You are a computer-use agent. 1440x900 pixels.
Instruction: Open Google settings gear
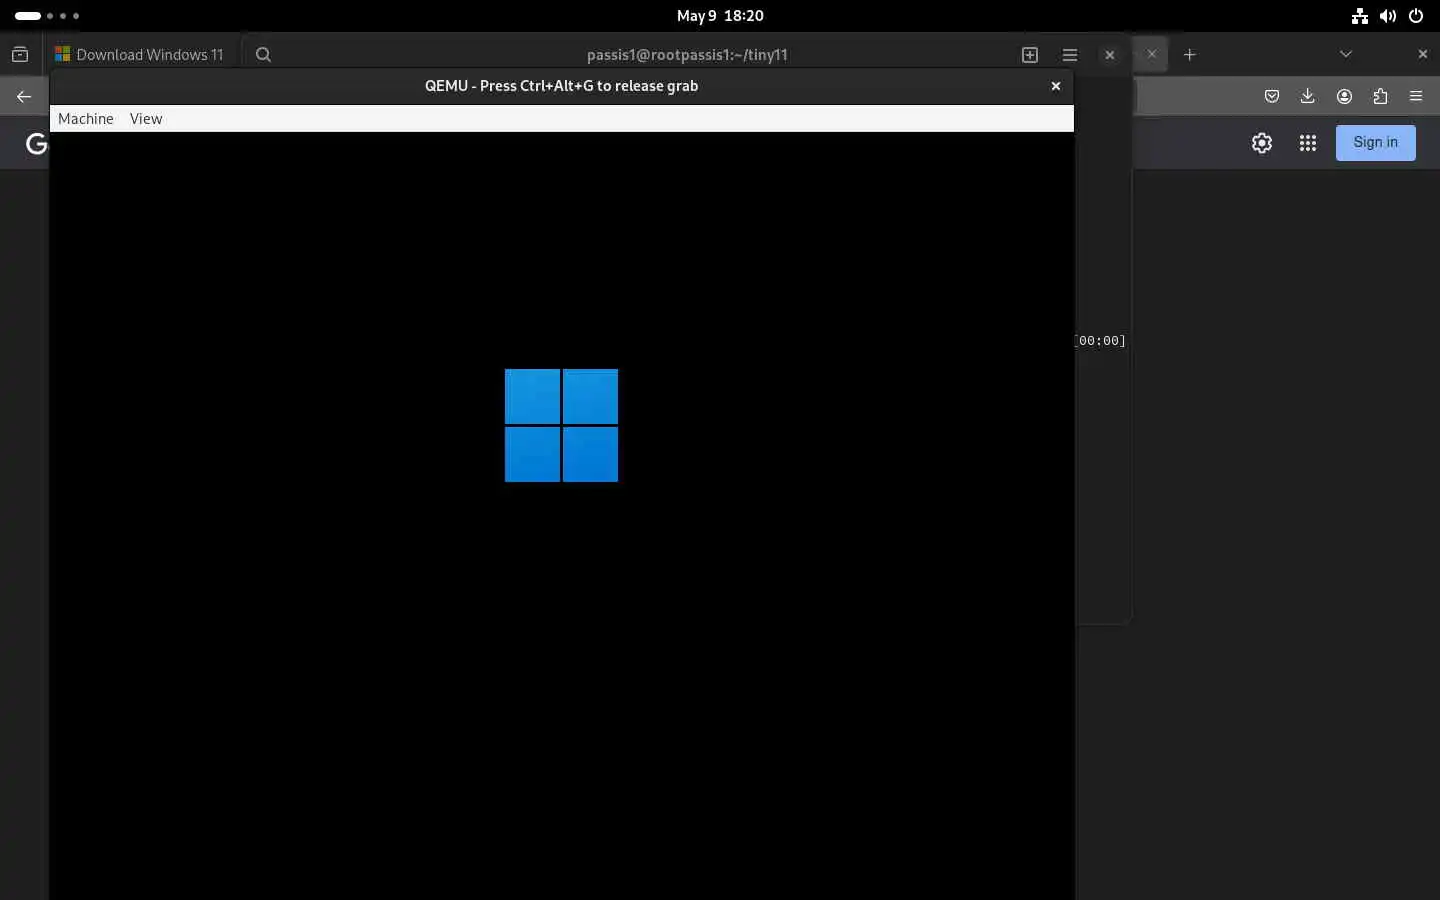pos(1262,143)
